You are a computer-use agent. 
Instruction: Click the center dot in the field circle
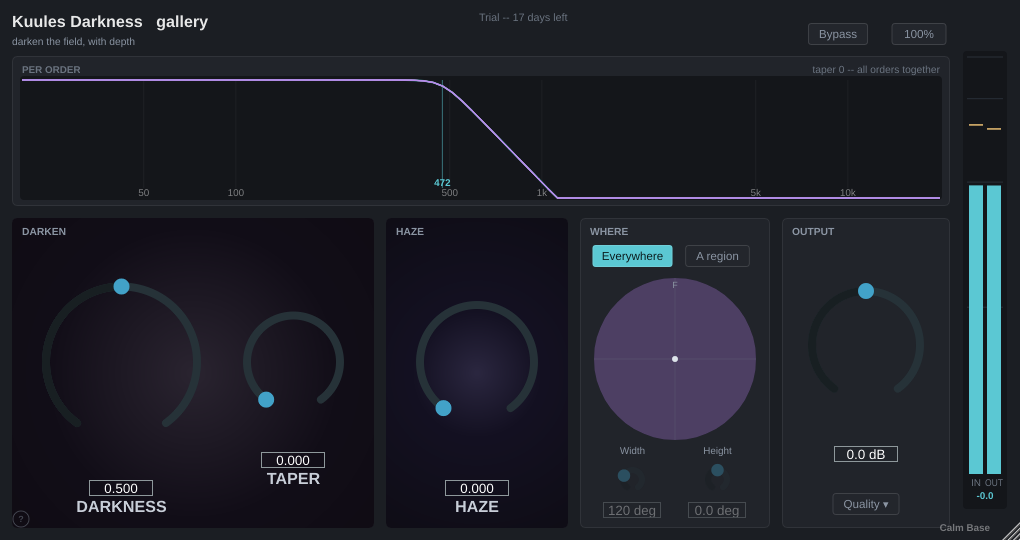point(675,359)
